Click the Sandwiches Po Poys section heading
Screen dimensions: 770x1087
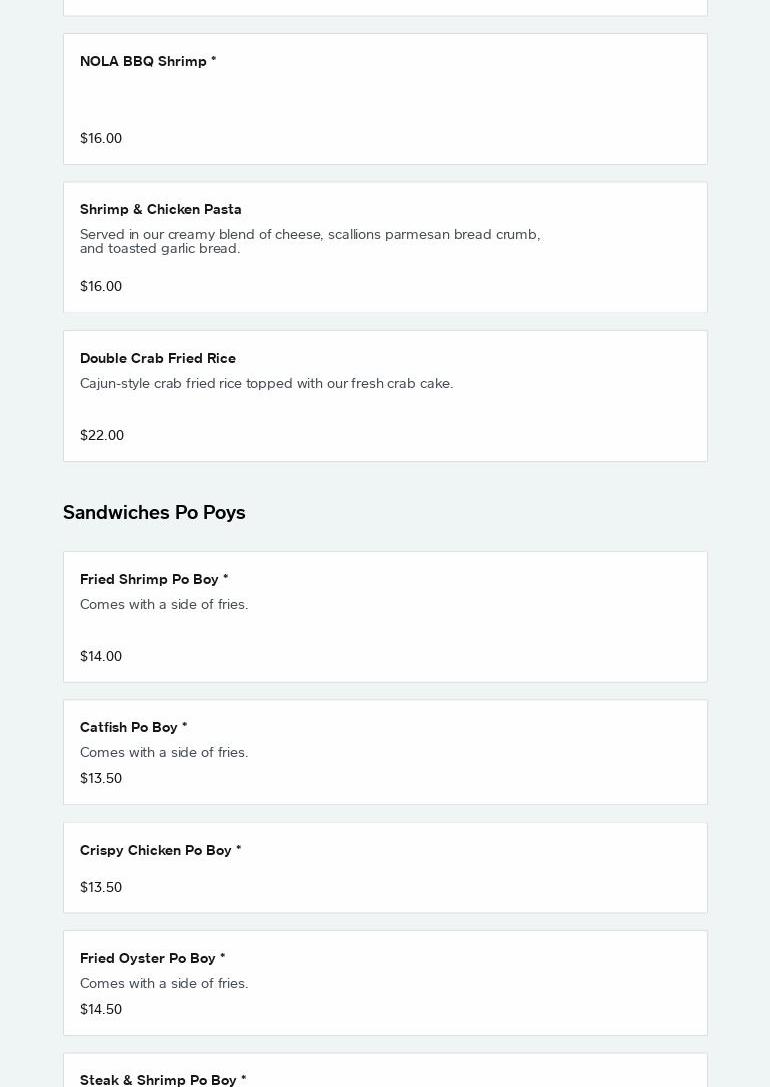[154, 512]
